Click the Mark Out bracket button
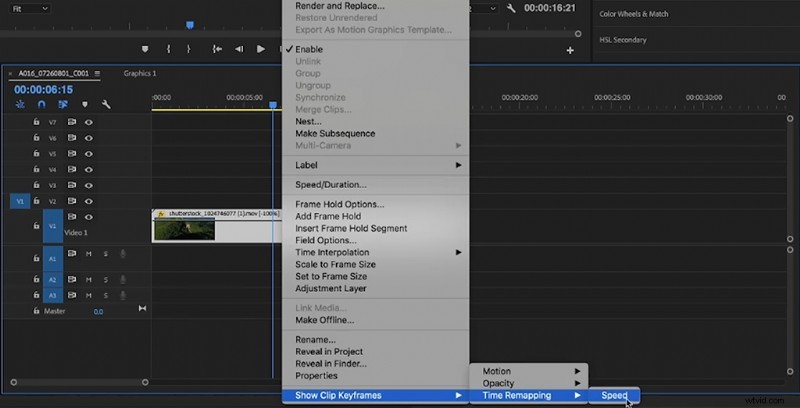The image size is (800, 408). (188, 49)
